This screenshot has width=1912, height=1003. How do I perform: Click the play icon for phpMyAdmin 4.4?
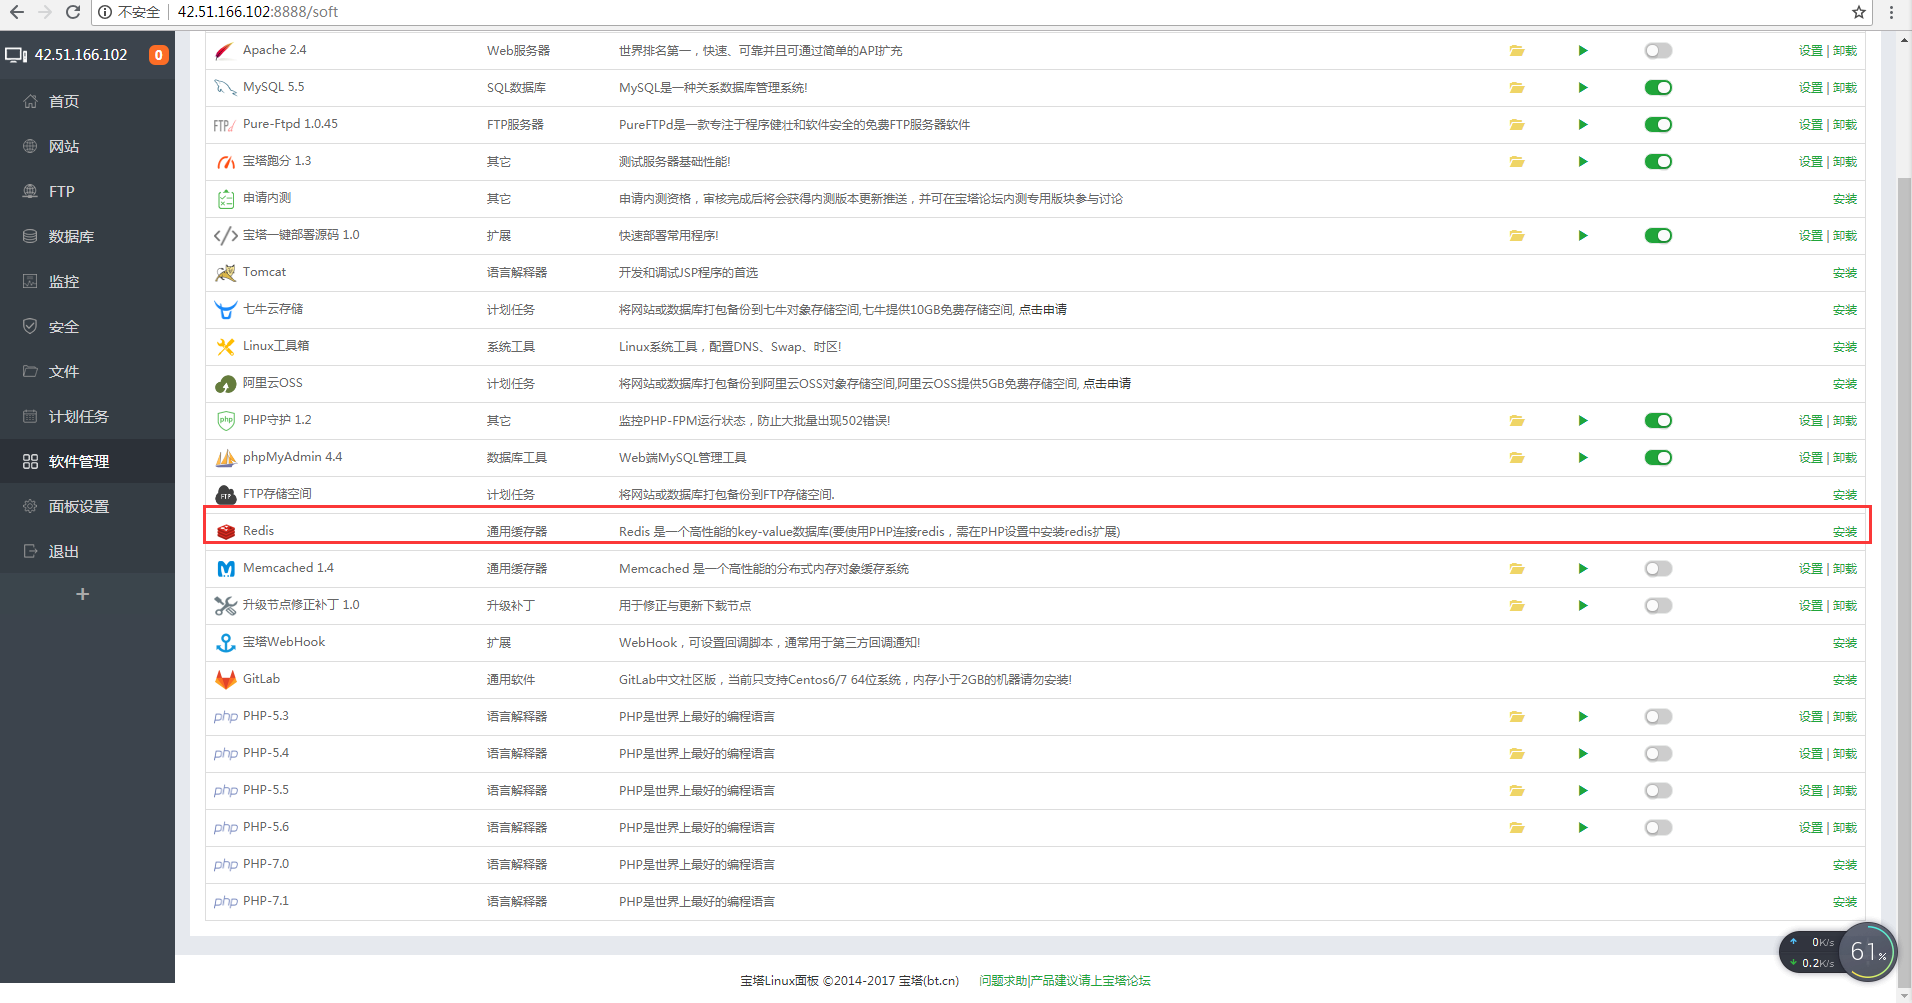(1583, 458)
